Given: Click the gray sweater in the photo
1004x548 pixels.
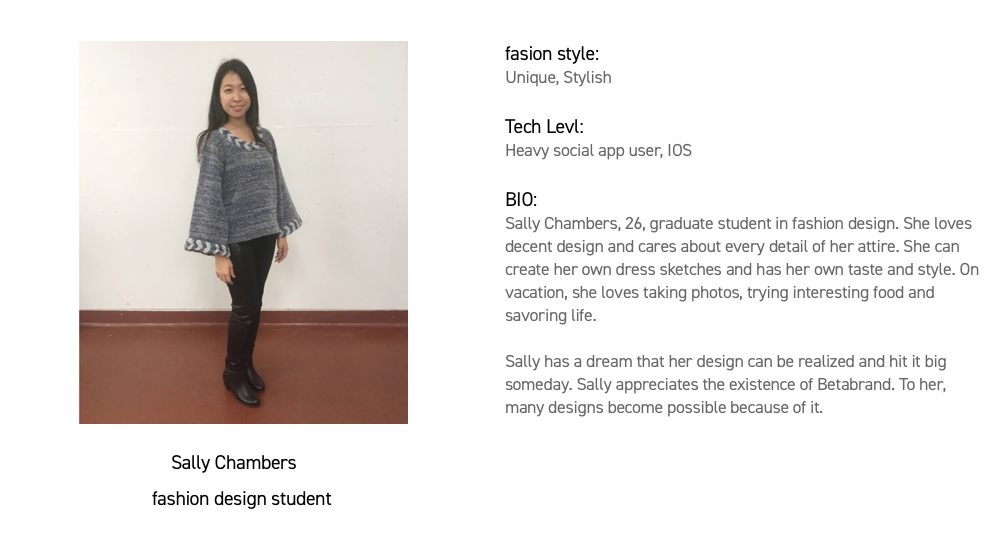Looking at the screenshot, I should pyautogui.click(x=243, y=192).
